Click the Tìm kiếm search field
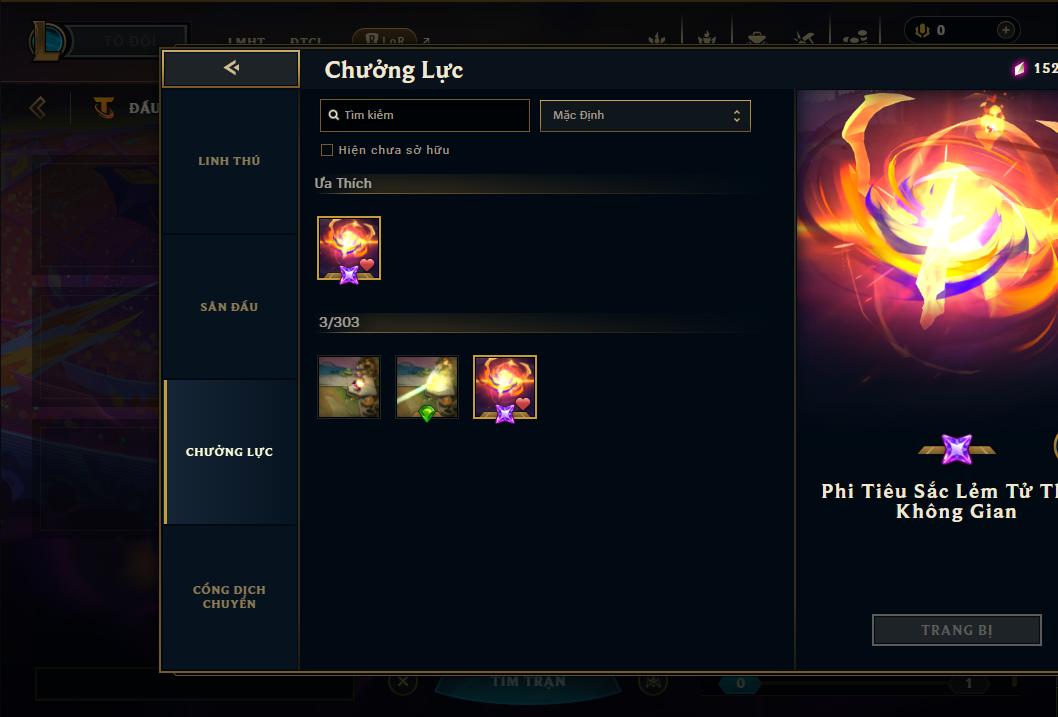 [x=424, y=115]
